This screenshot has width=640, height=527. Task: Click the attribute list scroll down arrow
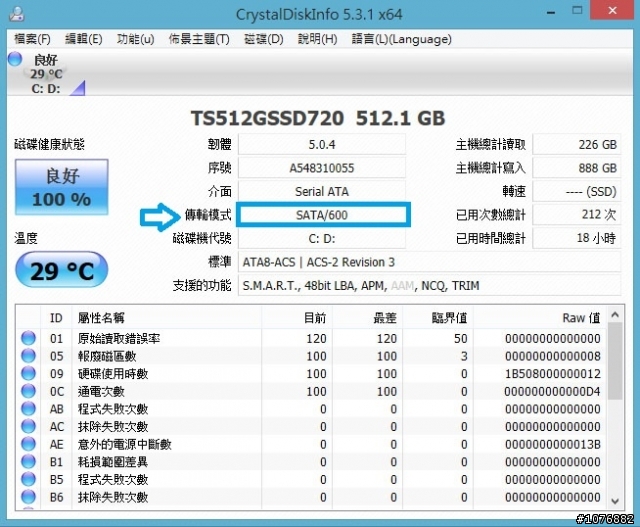point(615,501)
